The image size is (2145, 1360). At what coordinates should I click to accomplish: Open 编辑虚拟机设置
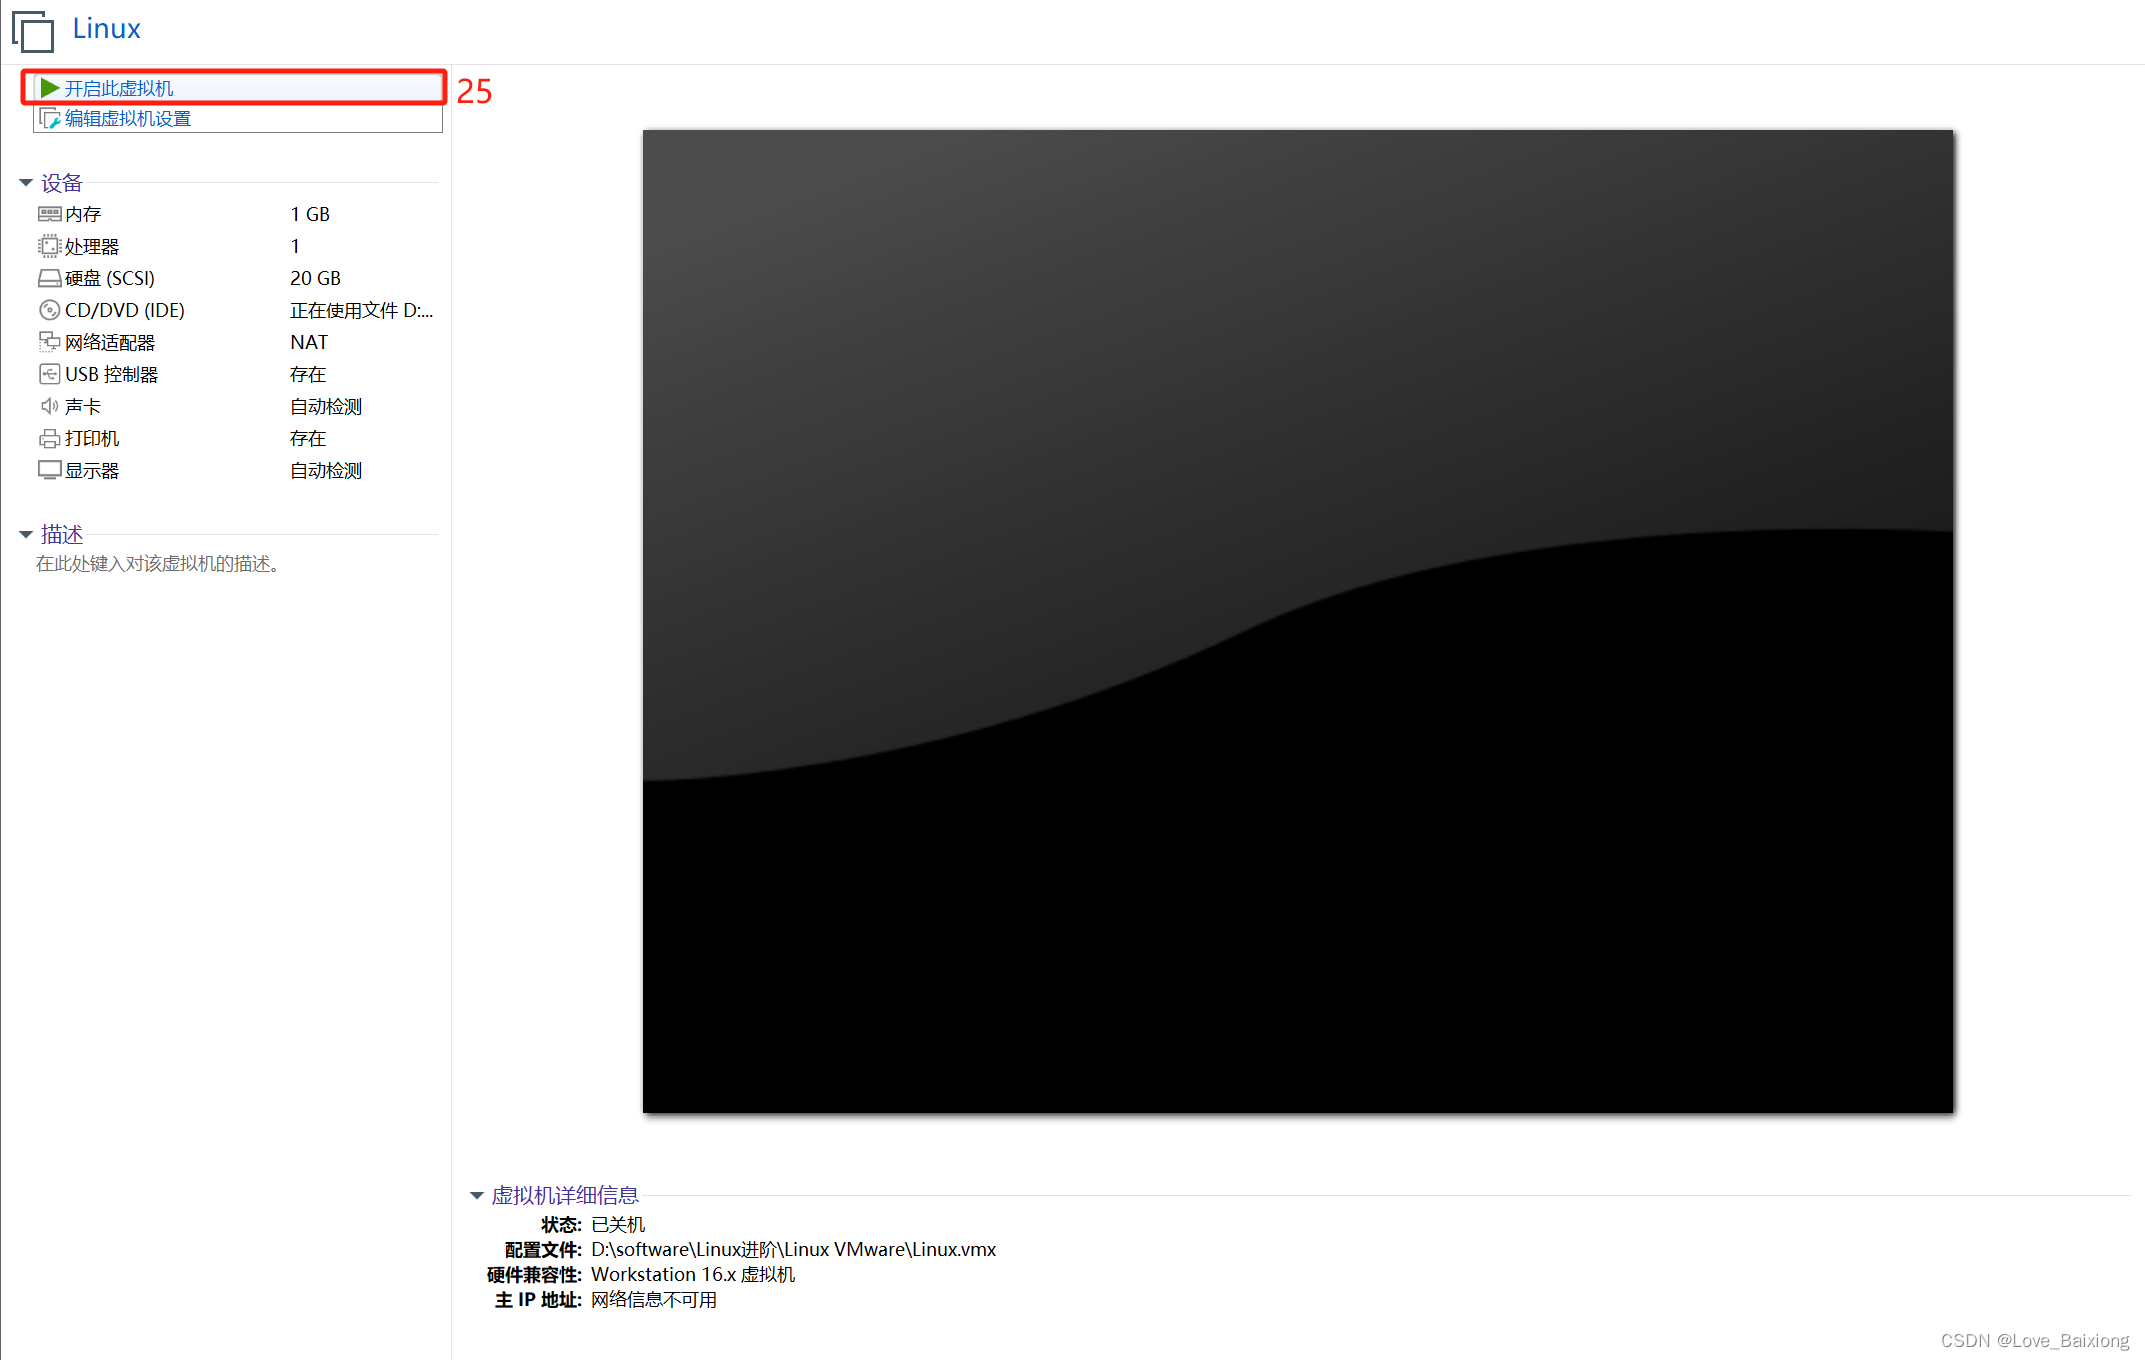pos(128,117)
